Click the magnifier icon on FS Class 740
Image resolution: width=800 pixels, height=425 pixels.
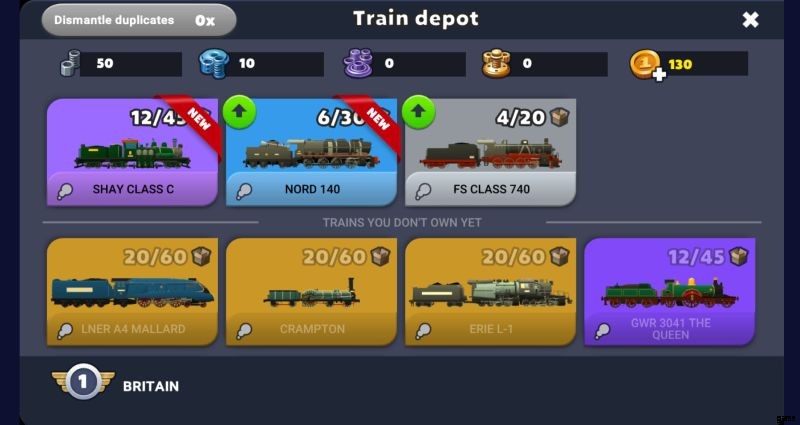423,191
